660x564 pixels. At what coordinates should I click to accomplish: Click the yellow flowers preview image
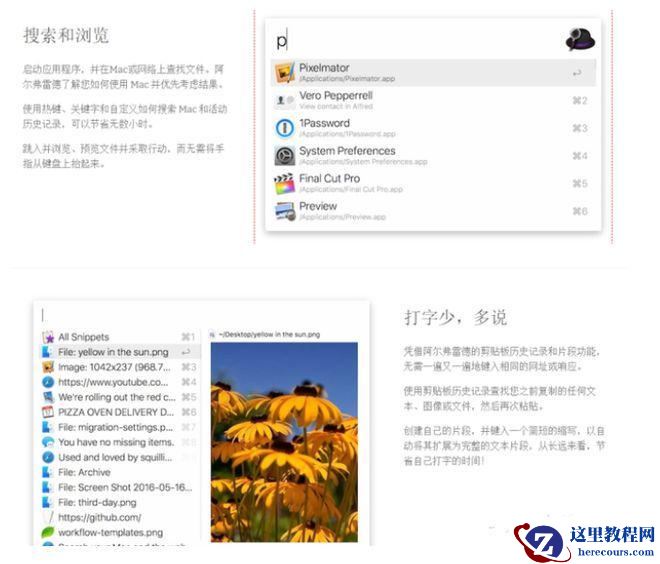(x=284, y=442)
